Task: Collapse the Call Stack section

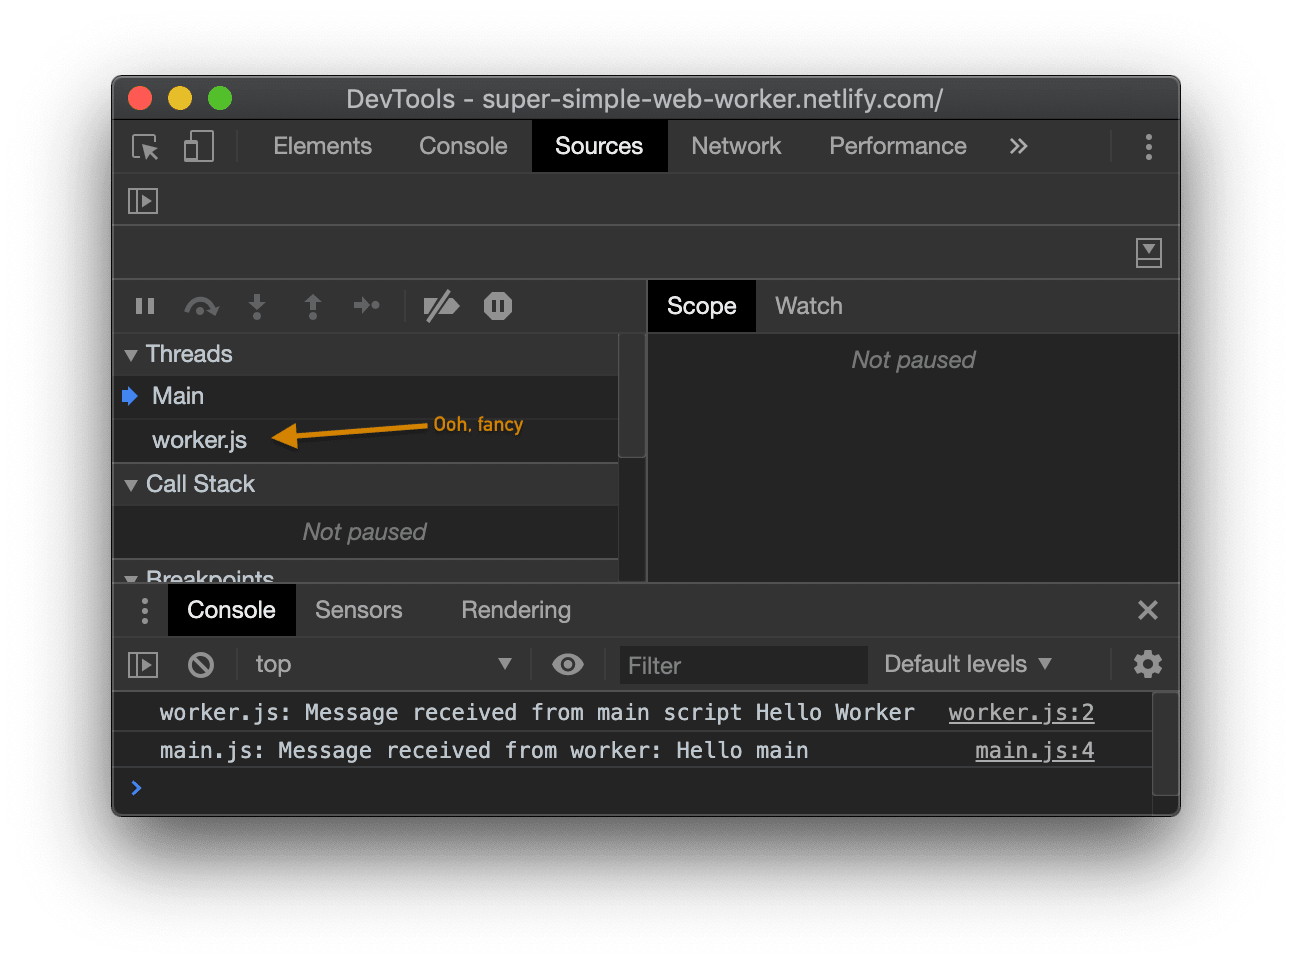Action: (131, 484)
